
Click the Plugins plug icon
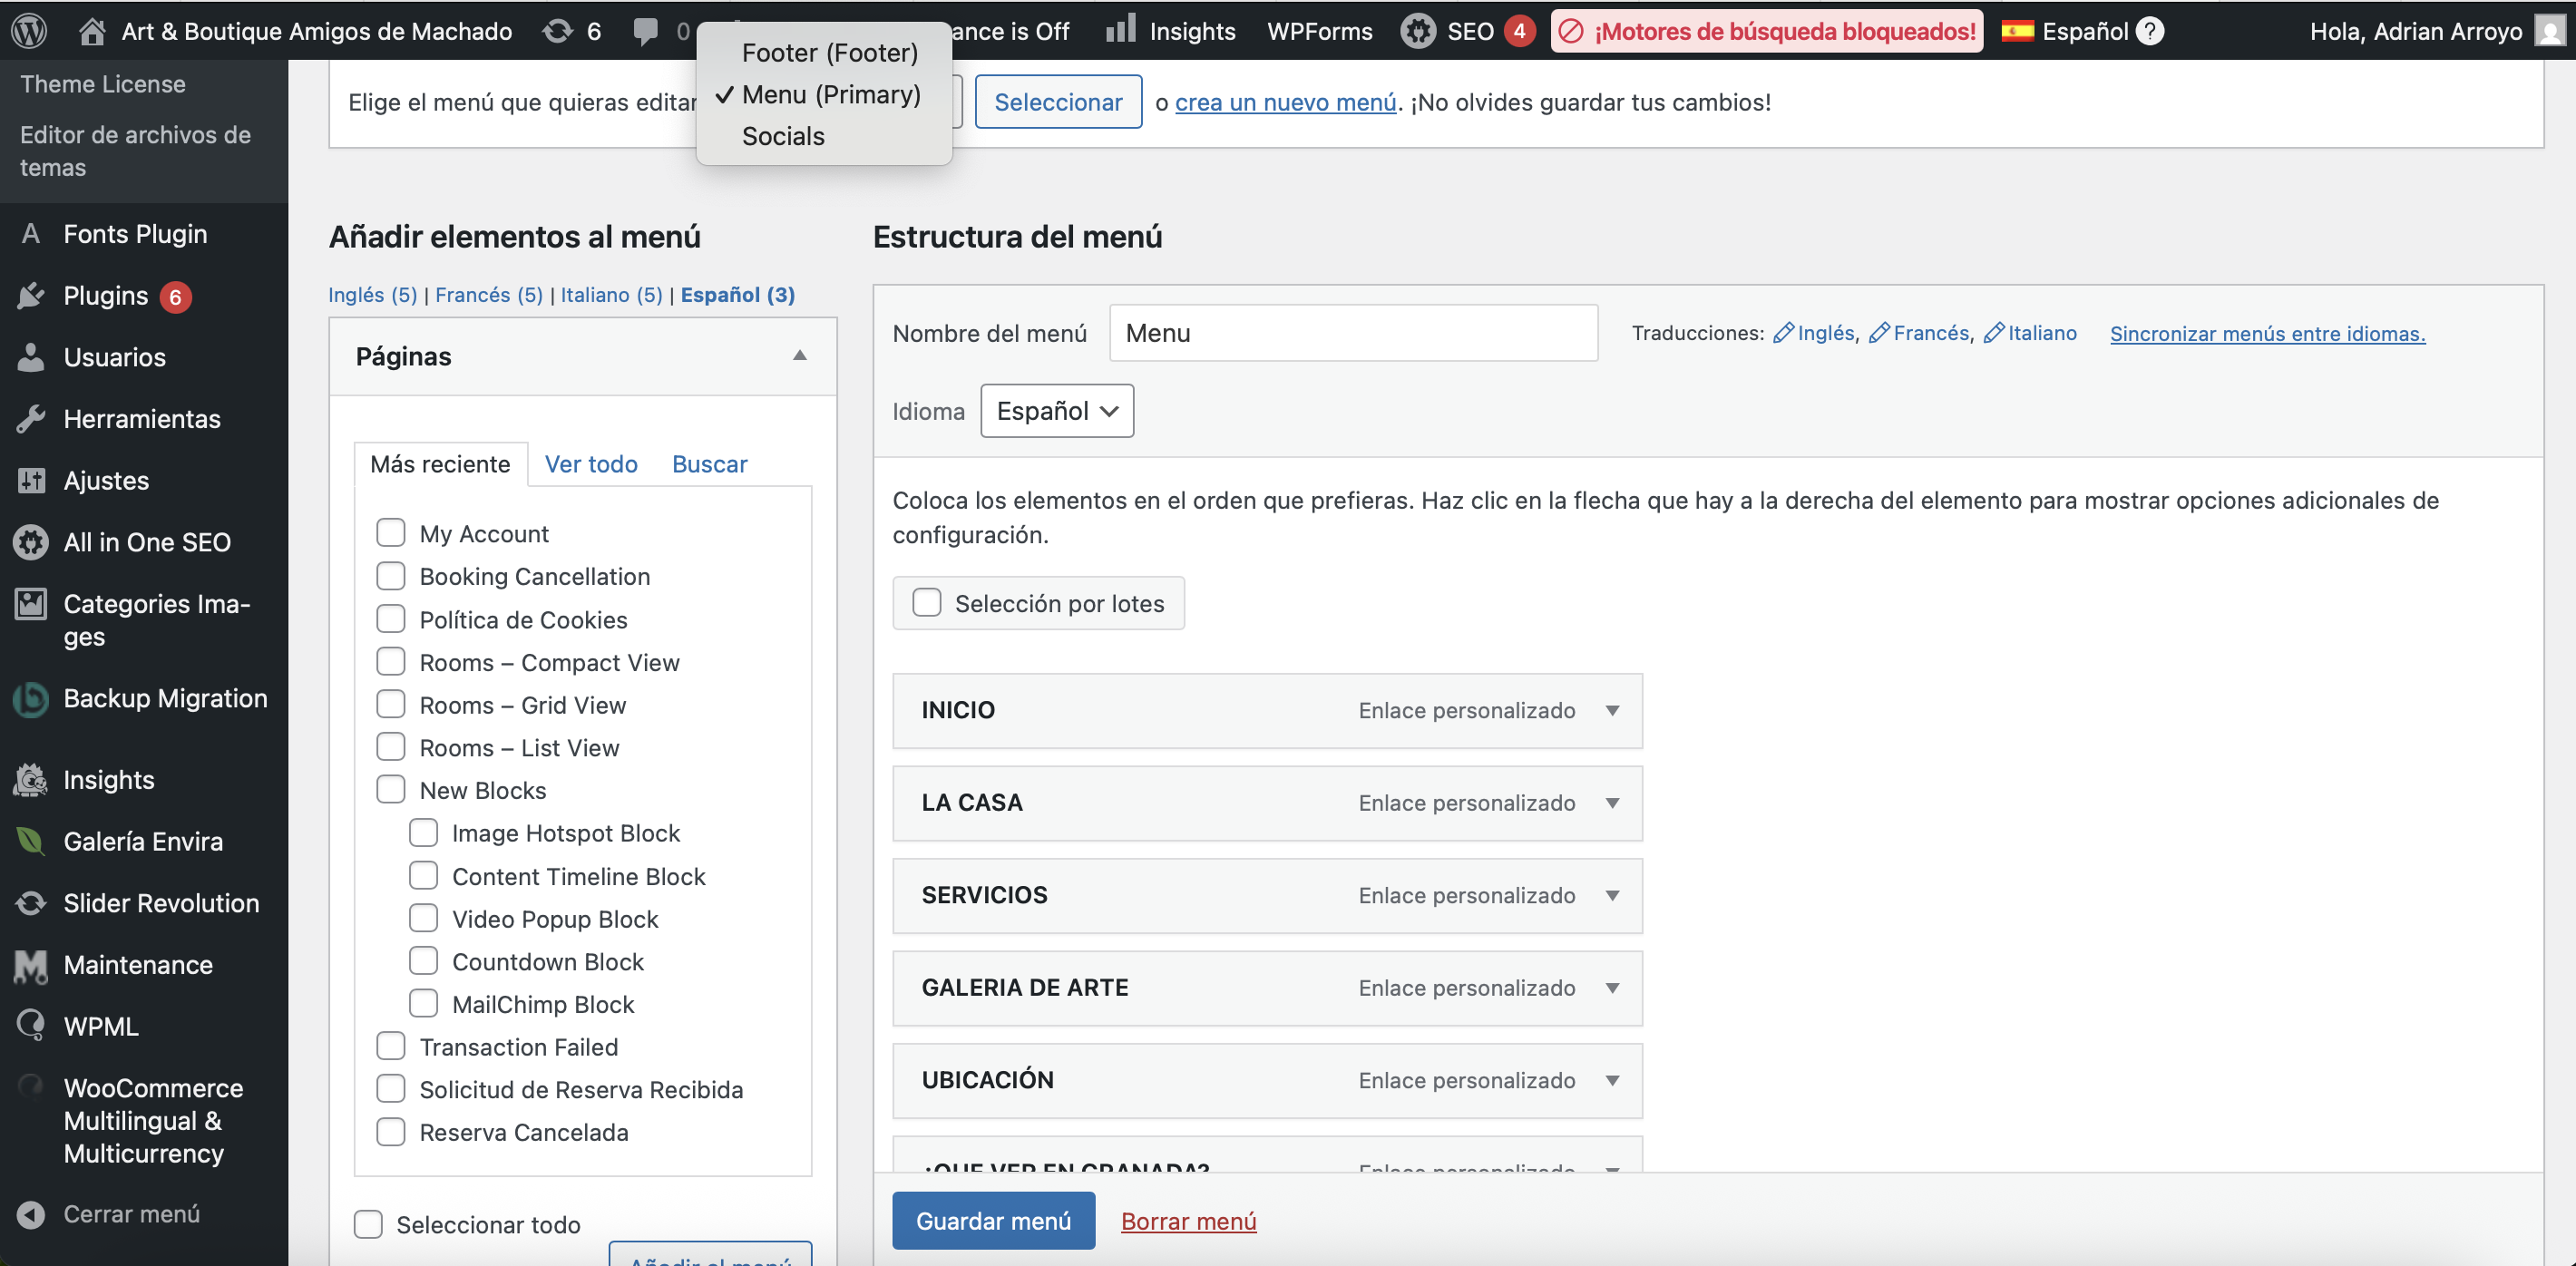click(x=31, y=296)
